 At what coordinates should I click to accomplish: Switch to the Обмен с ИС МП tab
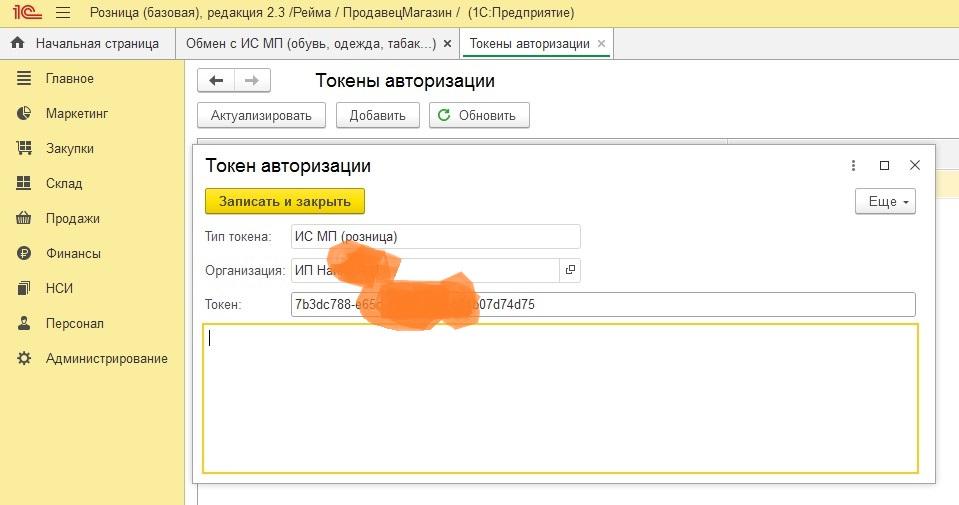point(310,44)
